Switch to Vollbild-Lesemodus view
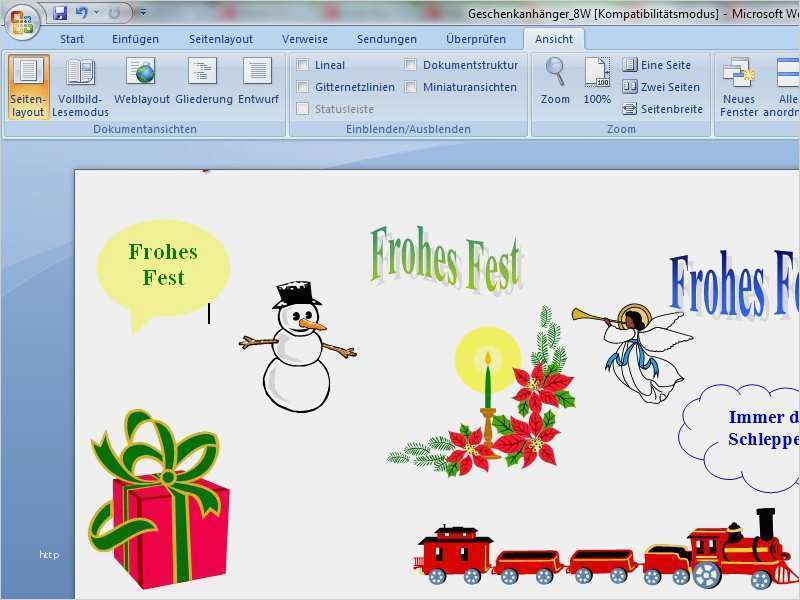Image resolution: width=800 pixels, height=600 pixels. pyautogui.click(x=80, y=86)
